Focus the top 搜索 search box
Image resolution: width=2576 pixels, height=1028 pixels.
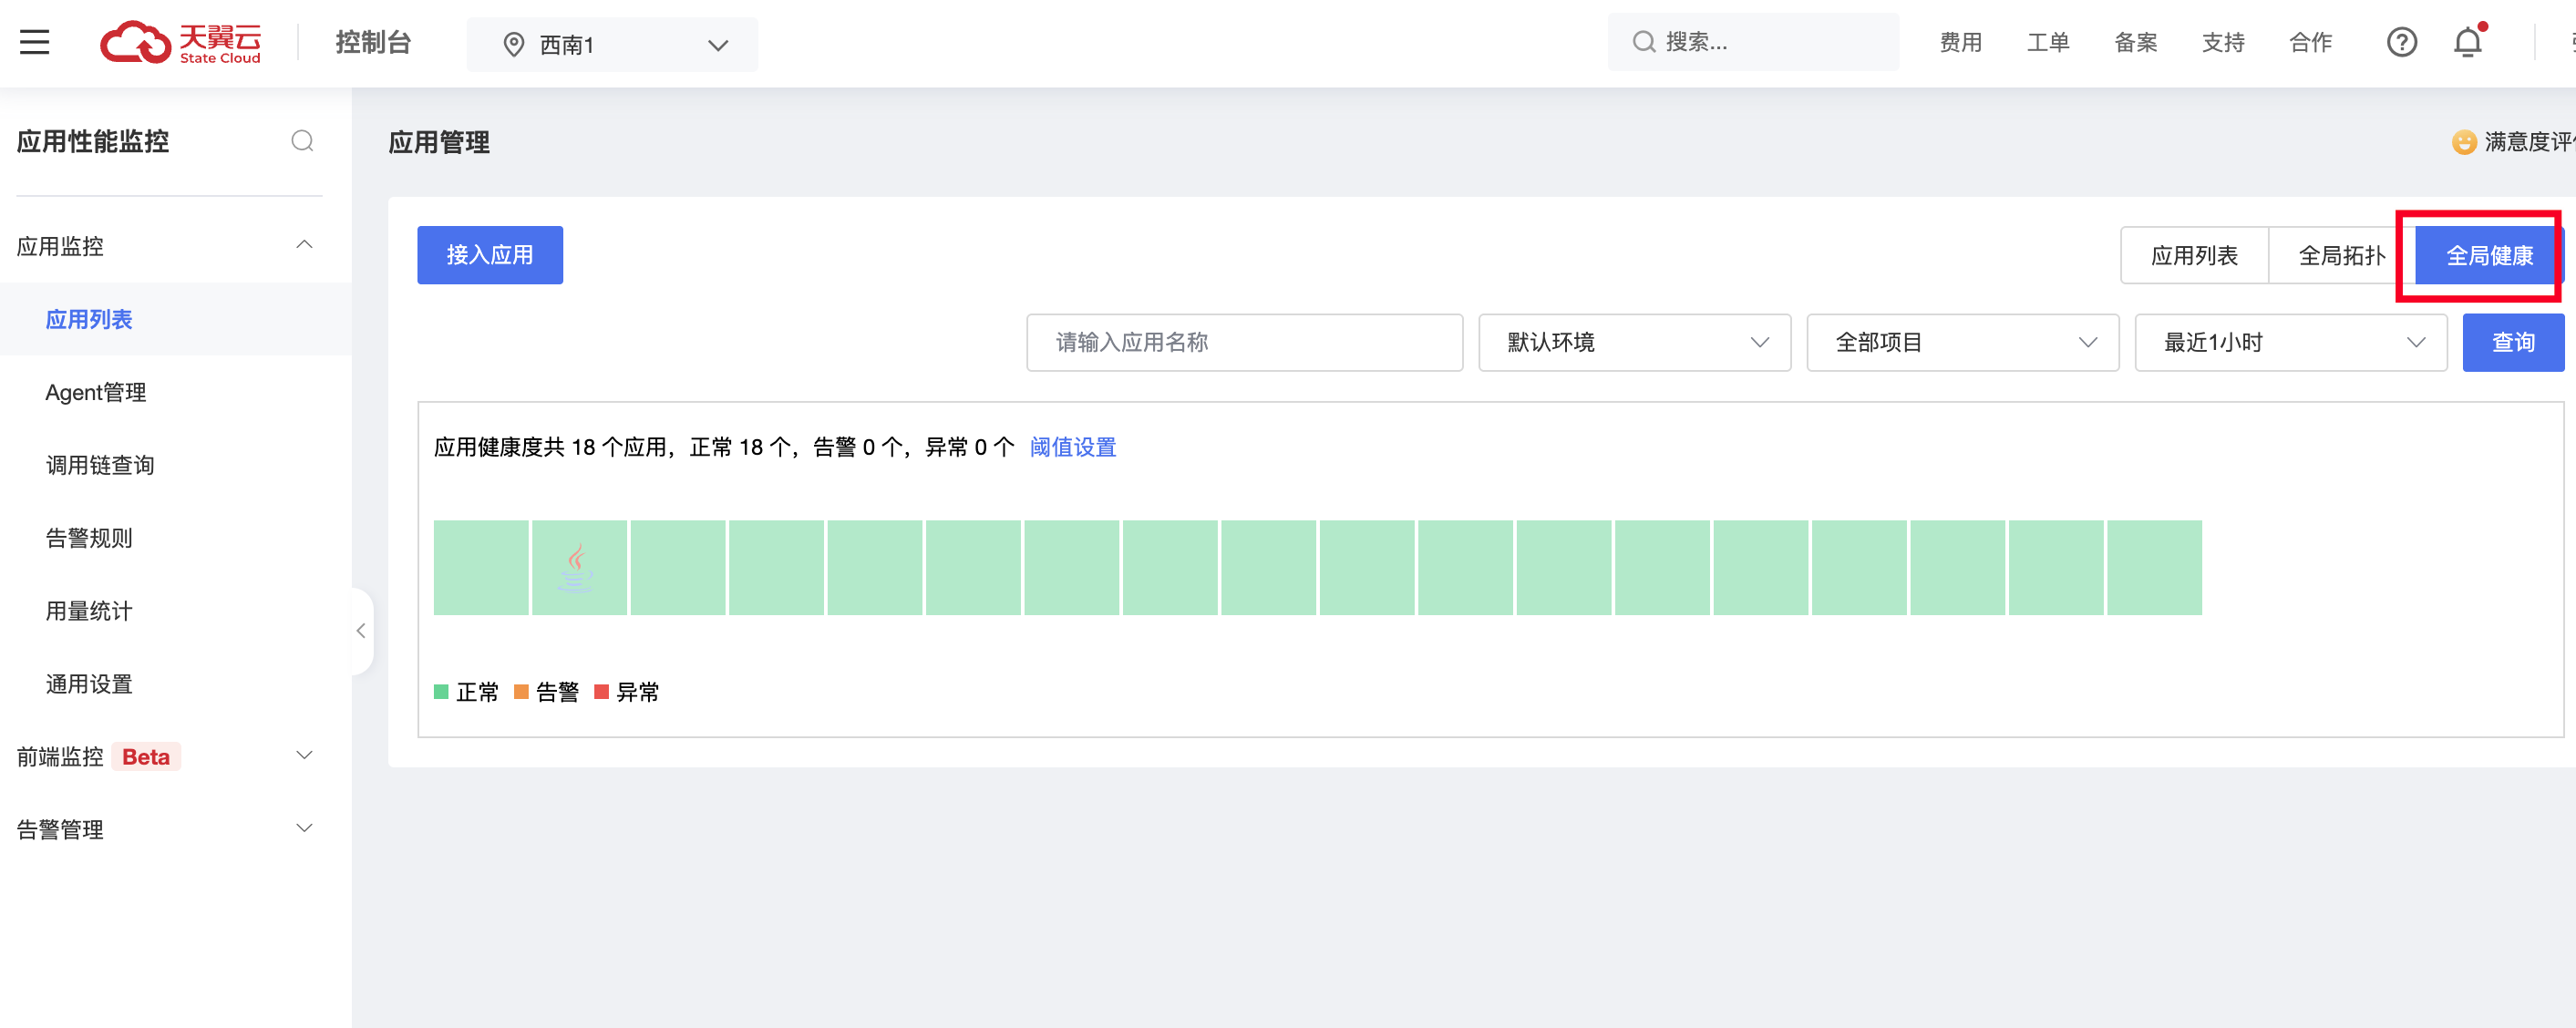coord(1753,42)
